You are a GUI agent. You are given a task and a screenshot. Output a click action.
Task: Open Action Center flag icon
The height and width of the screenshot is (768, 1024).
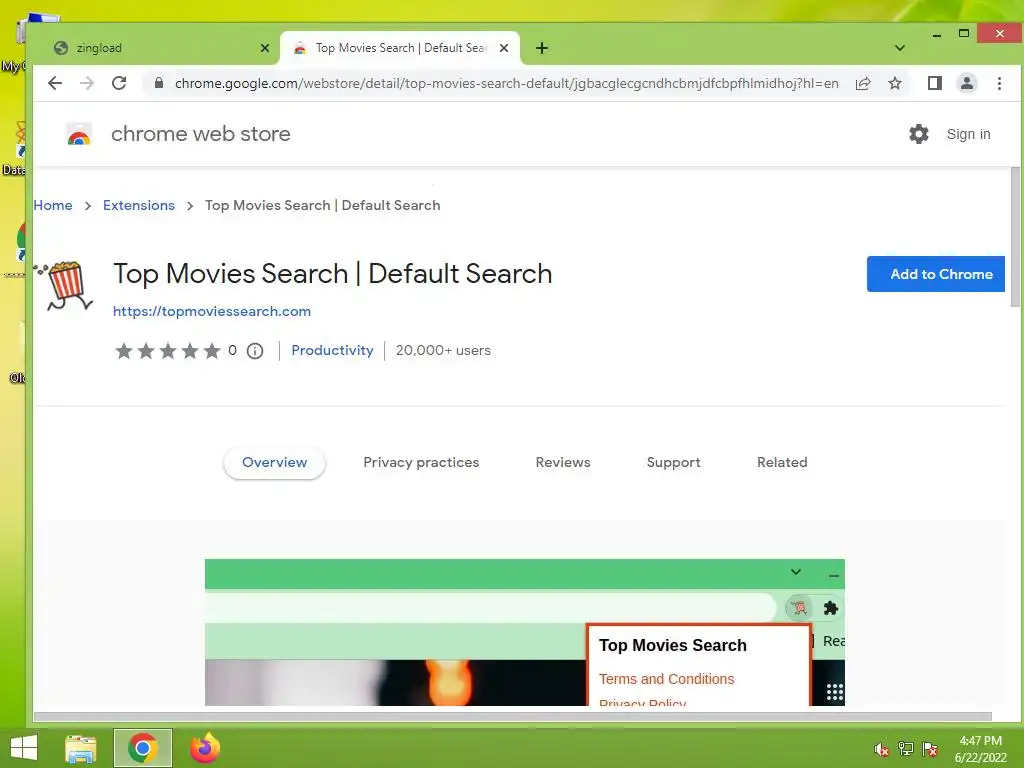[930, 749]
